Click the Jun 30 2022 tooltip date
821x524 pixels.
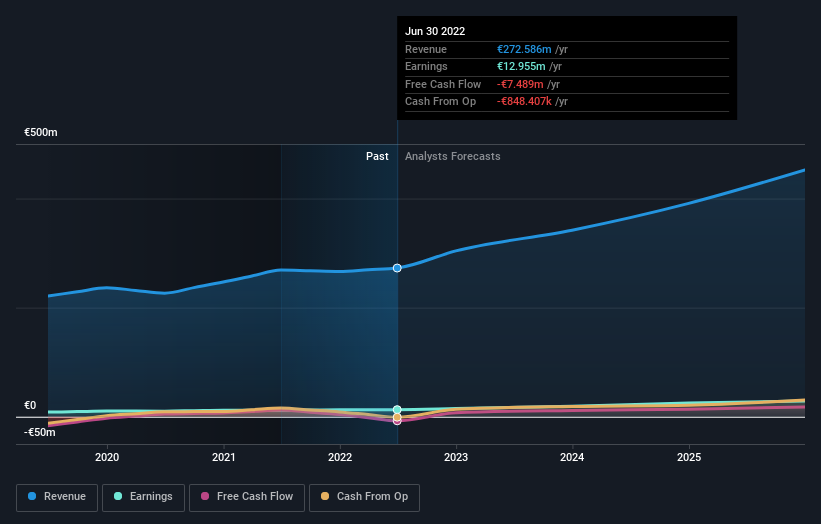coord(435,31)
